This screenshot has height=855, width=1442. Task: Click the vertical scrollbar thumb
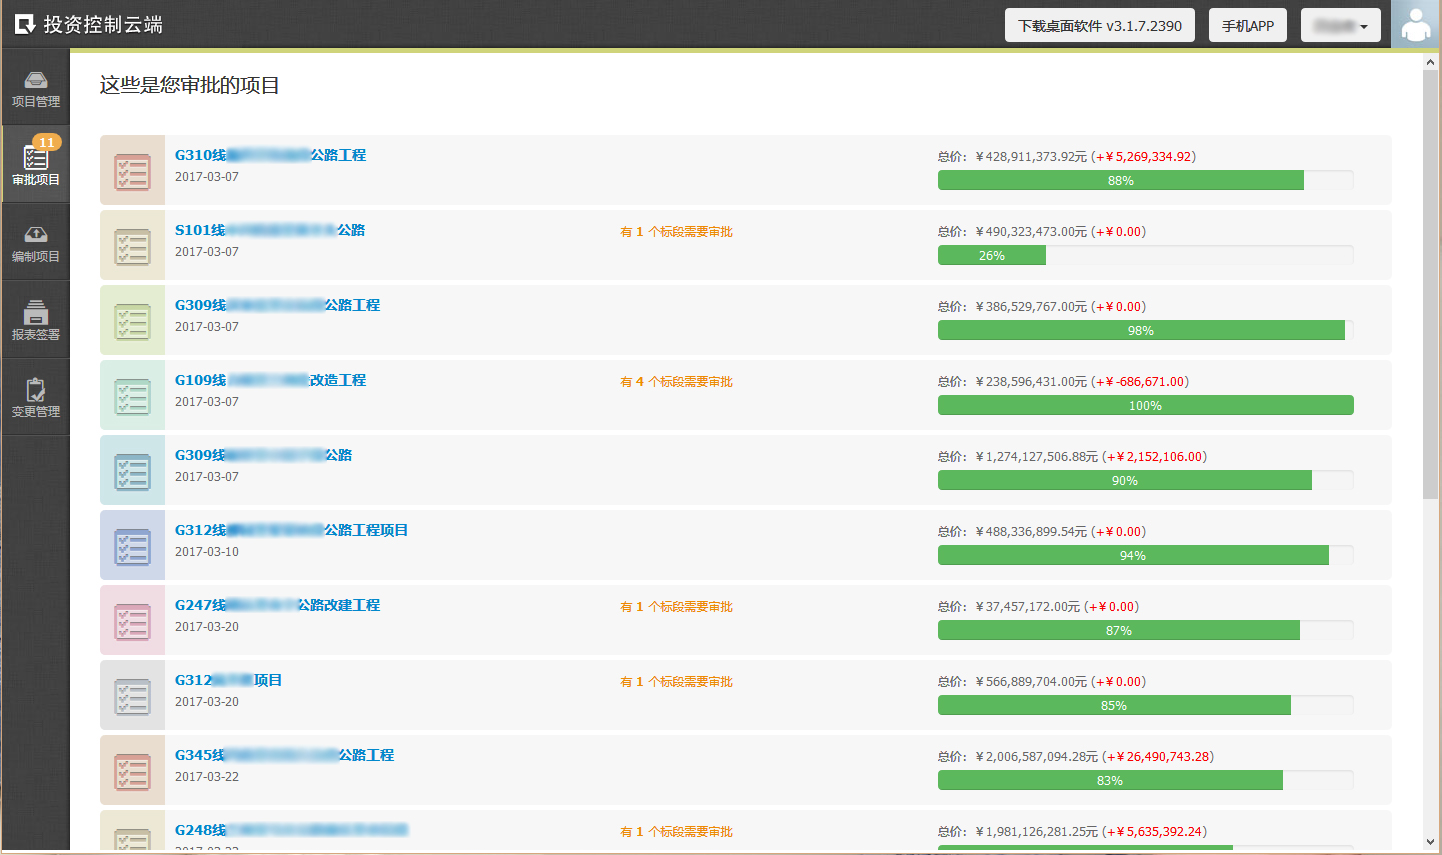(x=1430, y=284)
